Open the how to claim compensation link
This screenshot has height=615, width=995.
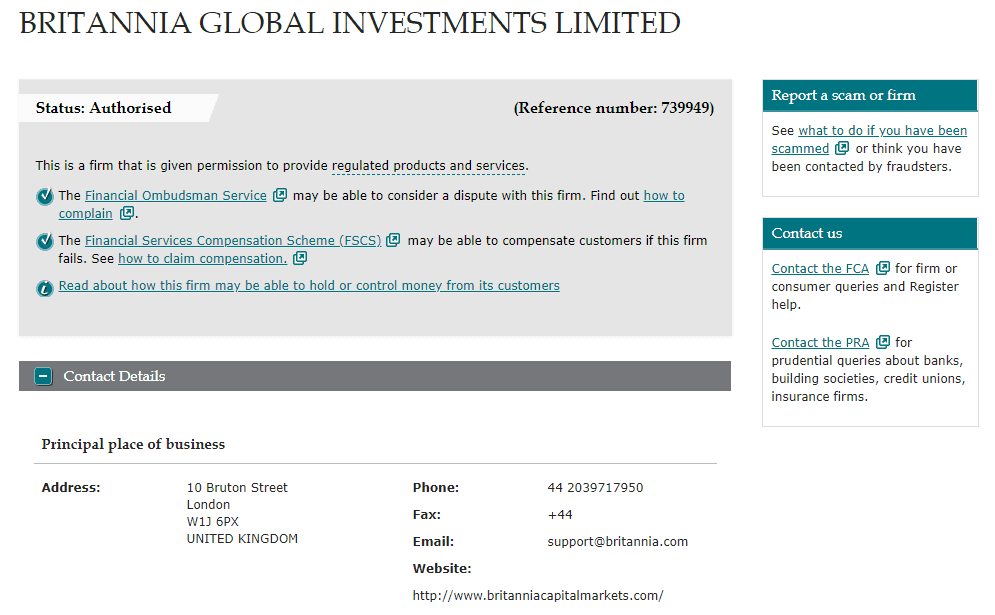pos(200,258)
